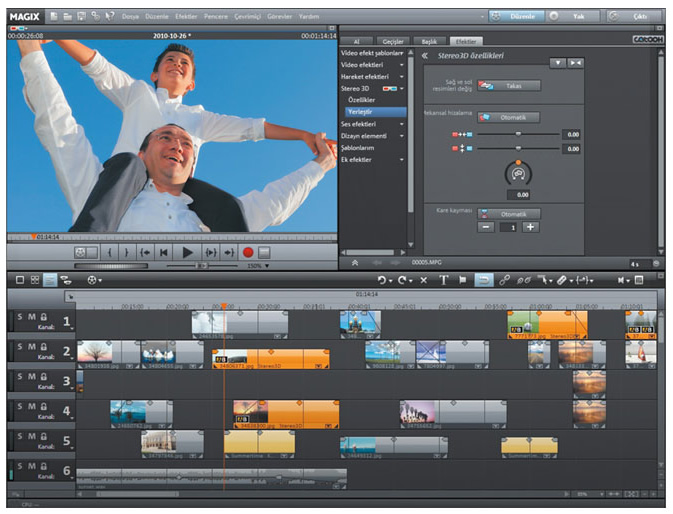Lock track 3
The image size is (673, 514).
click(44, 377)
